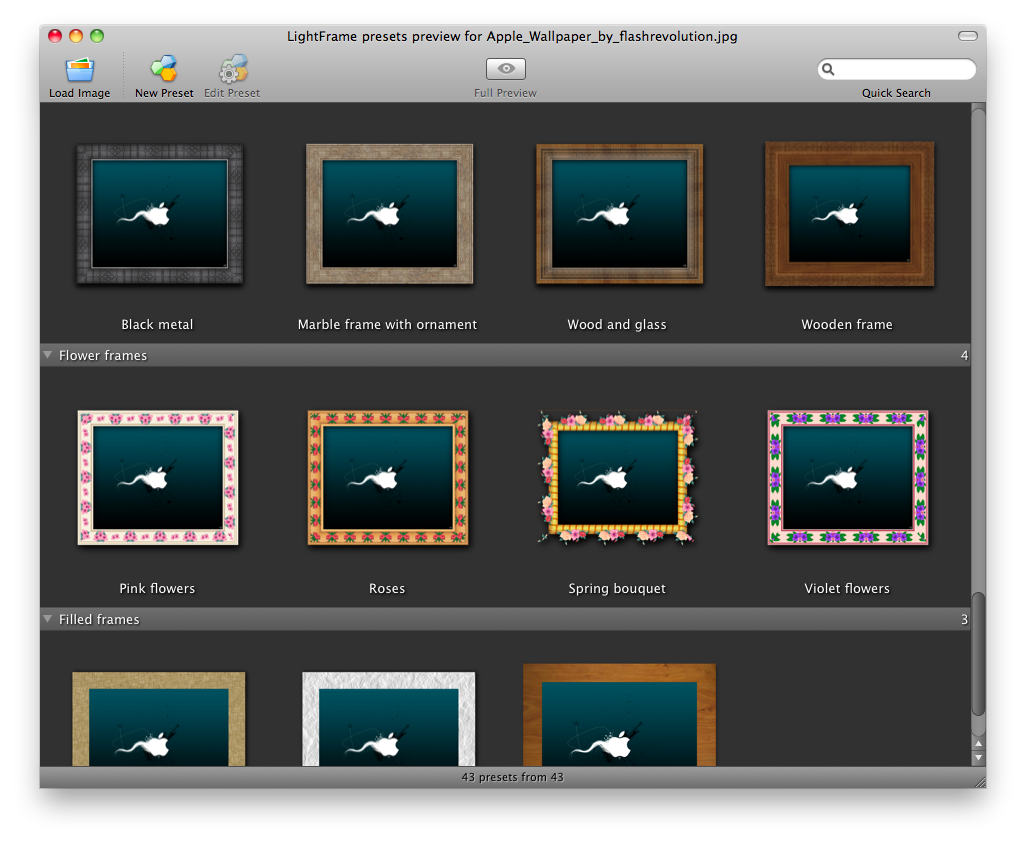Click the Edit Preset gear icon
Image resolution: width=1026 pixels, height=843 pixels.
point(232,69)
